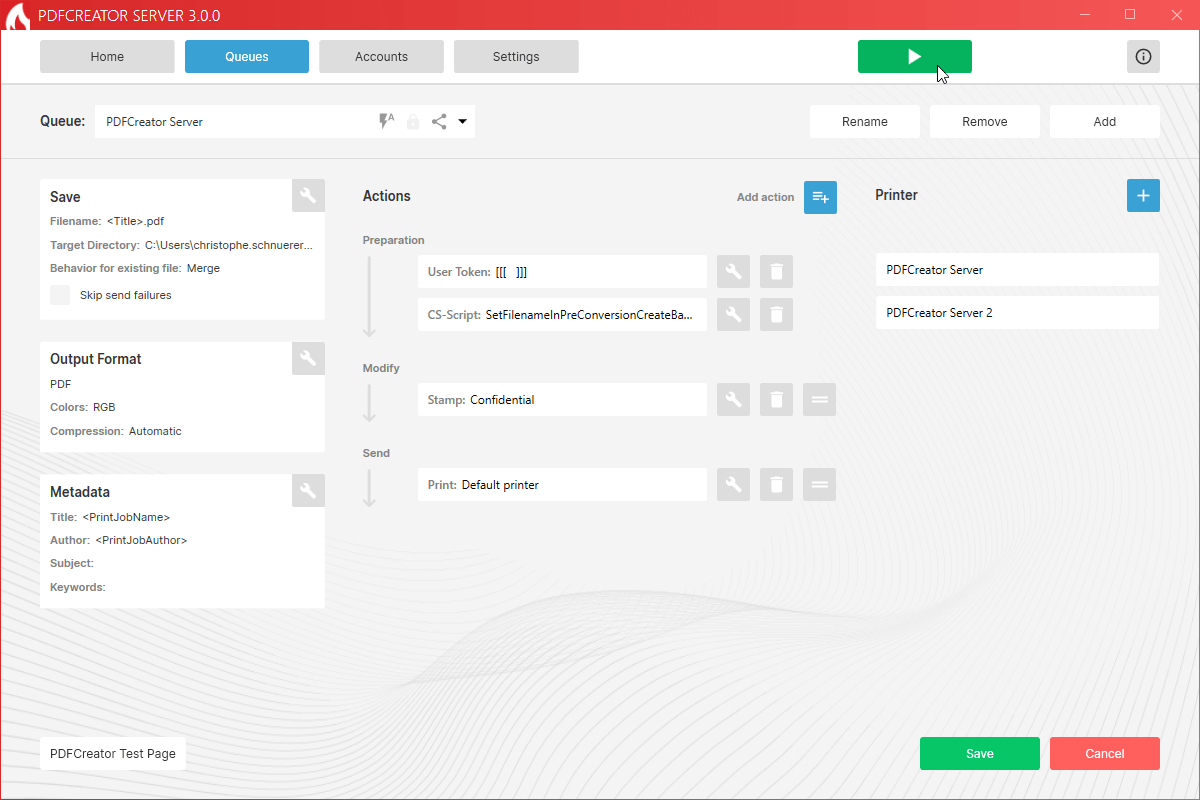1200x800 pixels.
Task: Delete the Print Default printer action
Action: 776,485
